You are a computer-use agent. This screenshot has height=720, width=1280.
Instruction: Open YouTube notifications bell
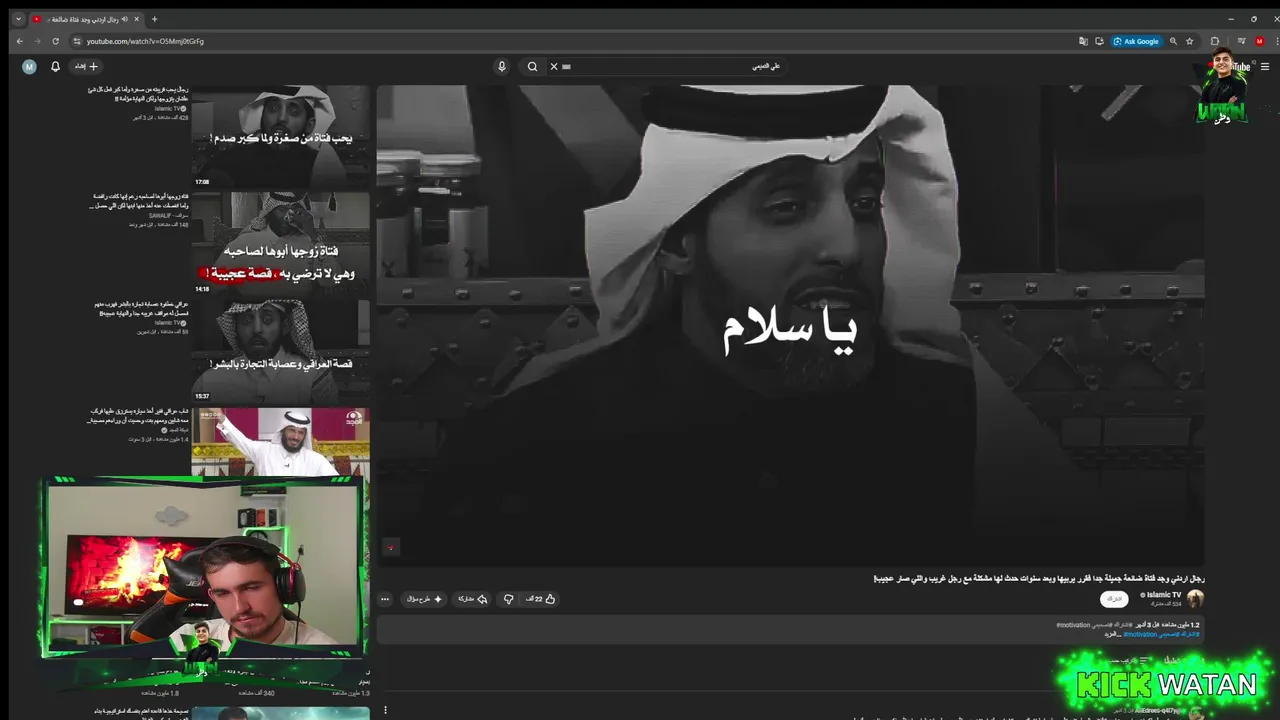pyautogui.click(x=56, y=66)
